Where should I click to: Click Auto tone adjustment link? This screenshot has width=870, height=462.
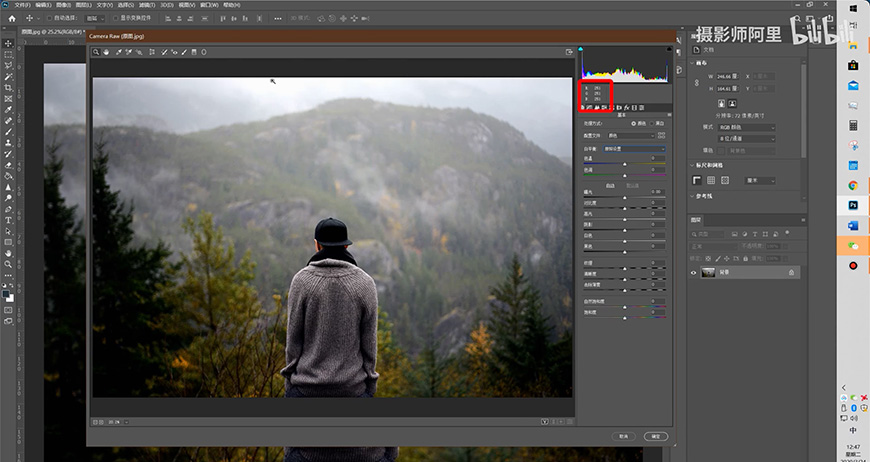coord(610,185)
